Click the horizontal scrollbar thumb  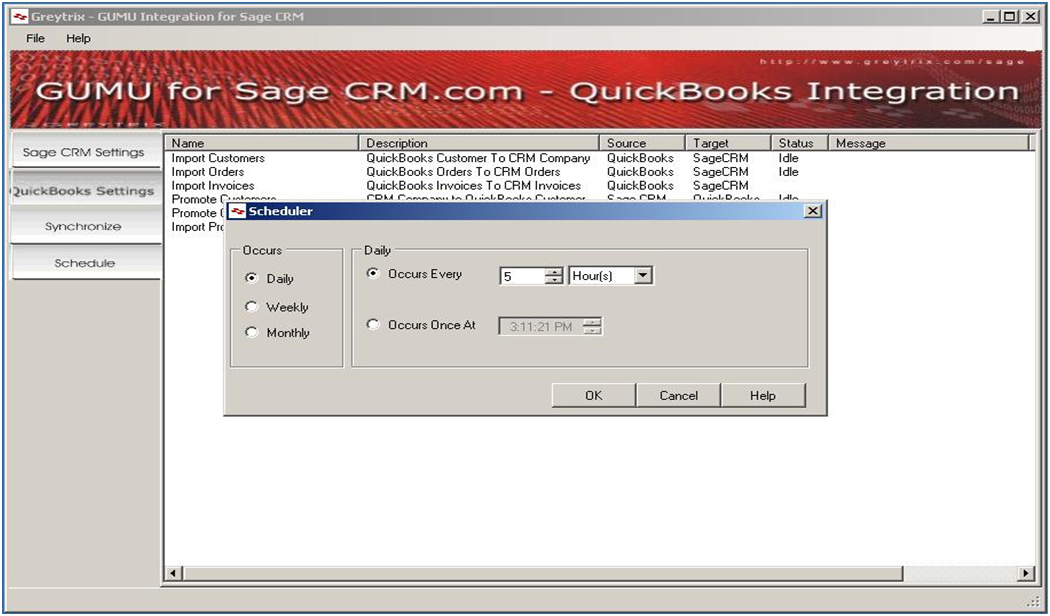pyautogui.click(x=542, y=573)
